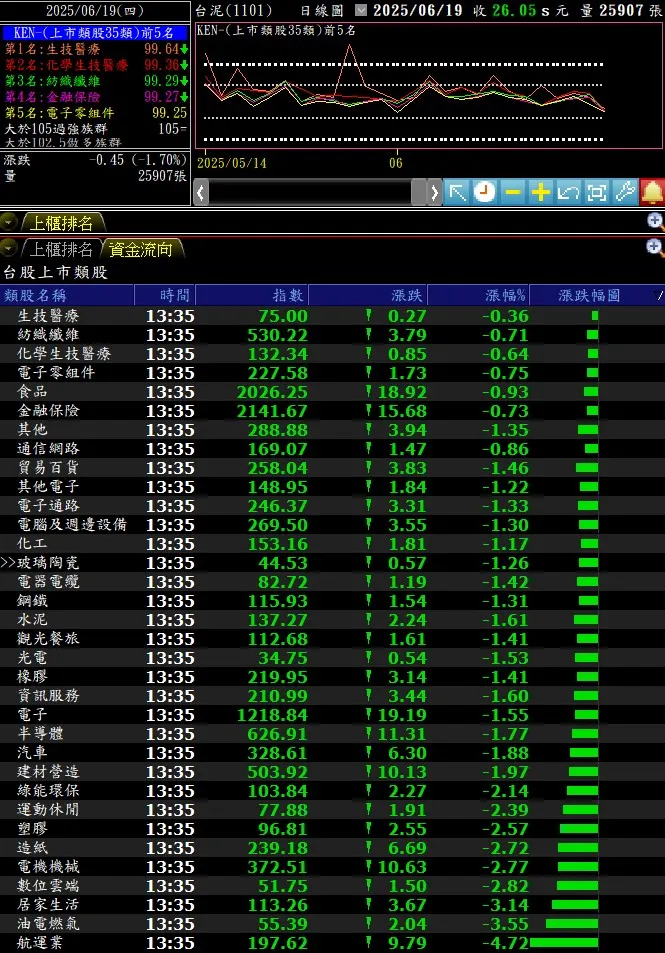Click index value 1218.84 in 電子 row

[272, 715]
